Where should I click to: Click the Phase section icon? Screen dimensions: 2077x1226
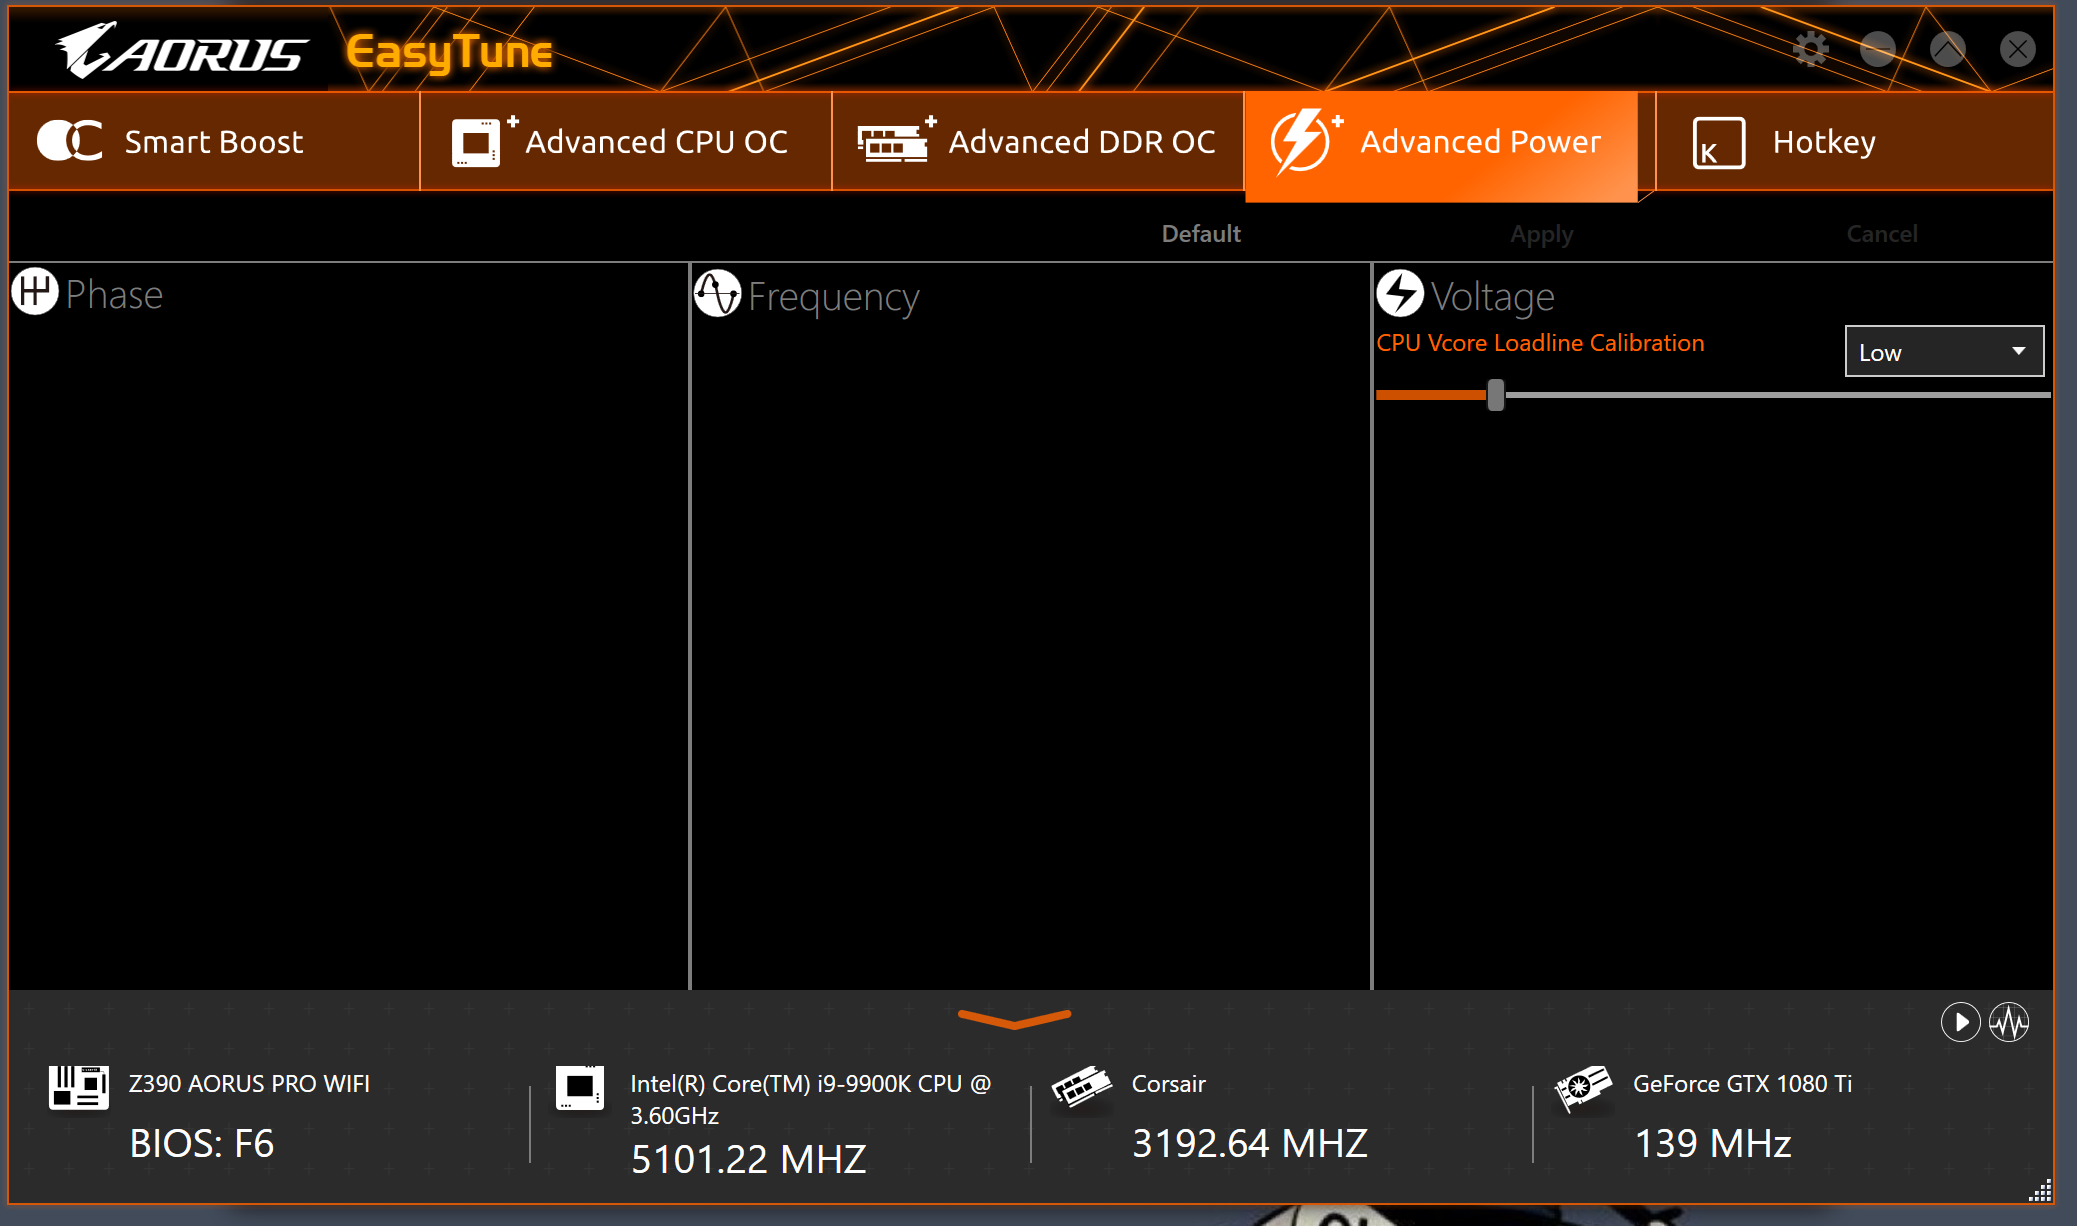point(35,292)
